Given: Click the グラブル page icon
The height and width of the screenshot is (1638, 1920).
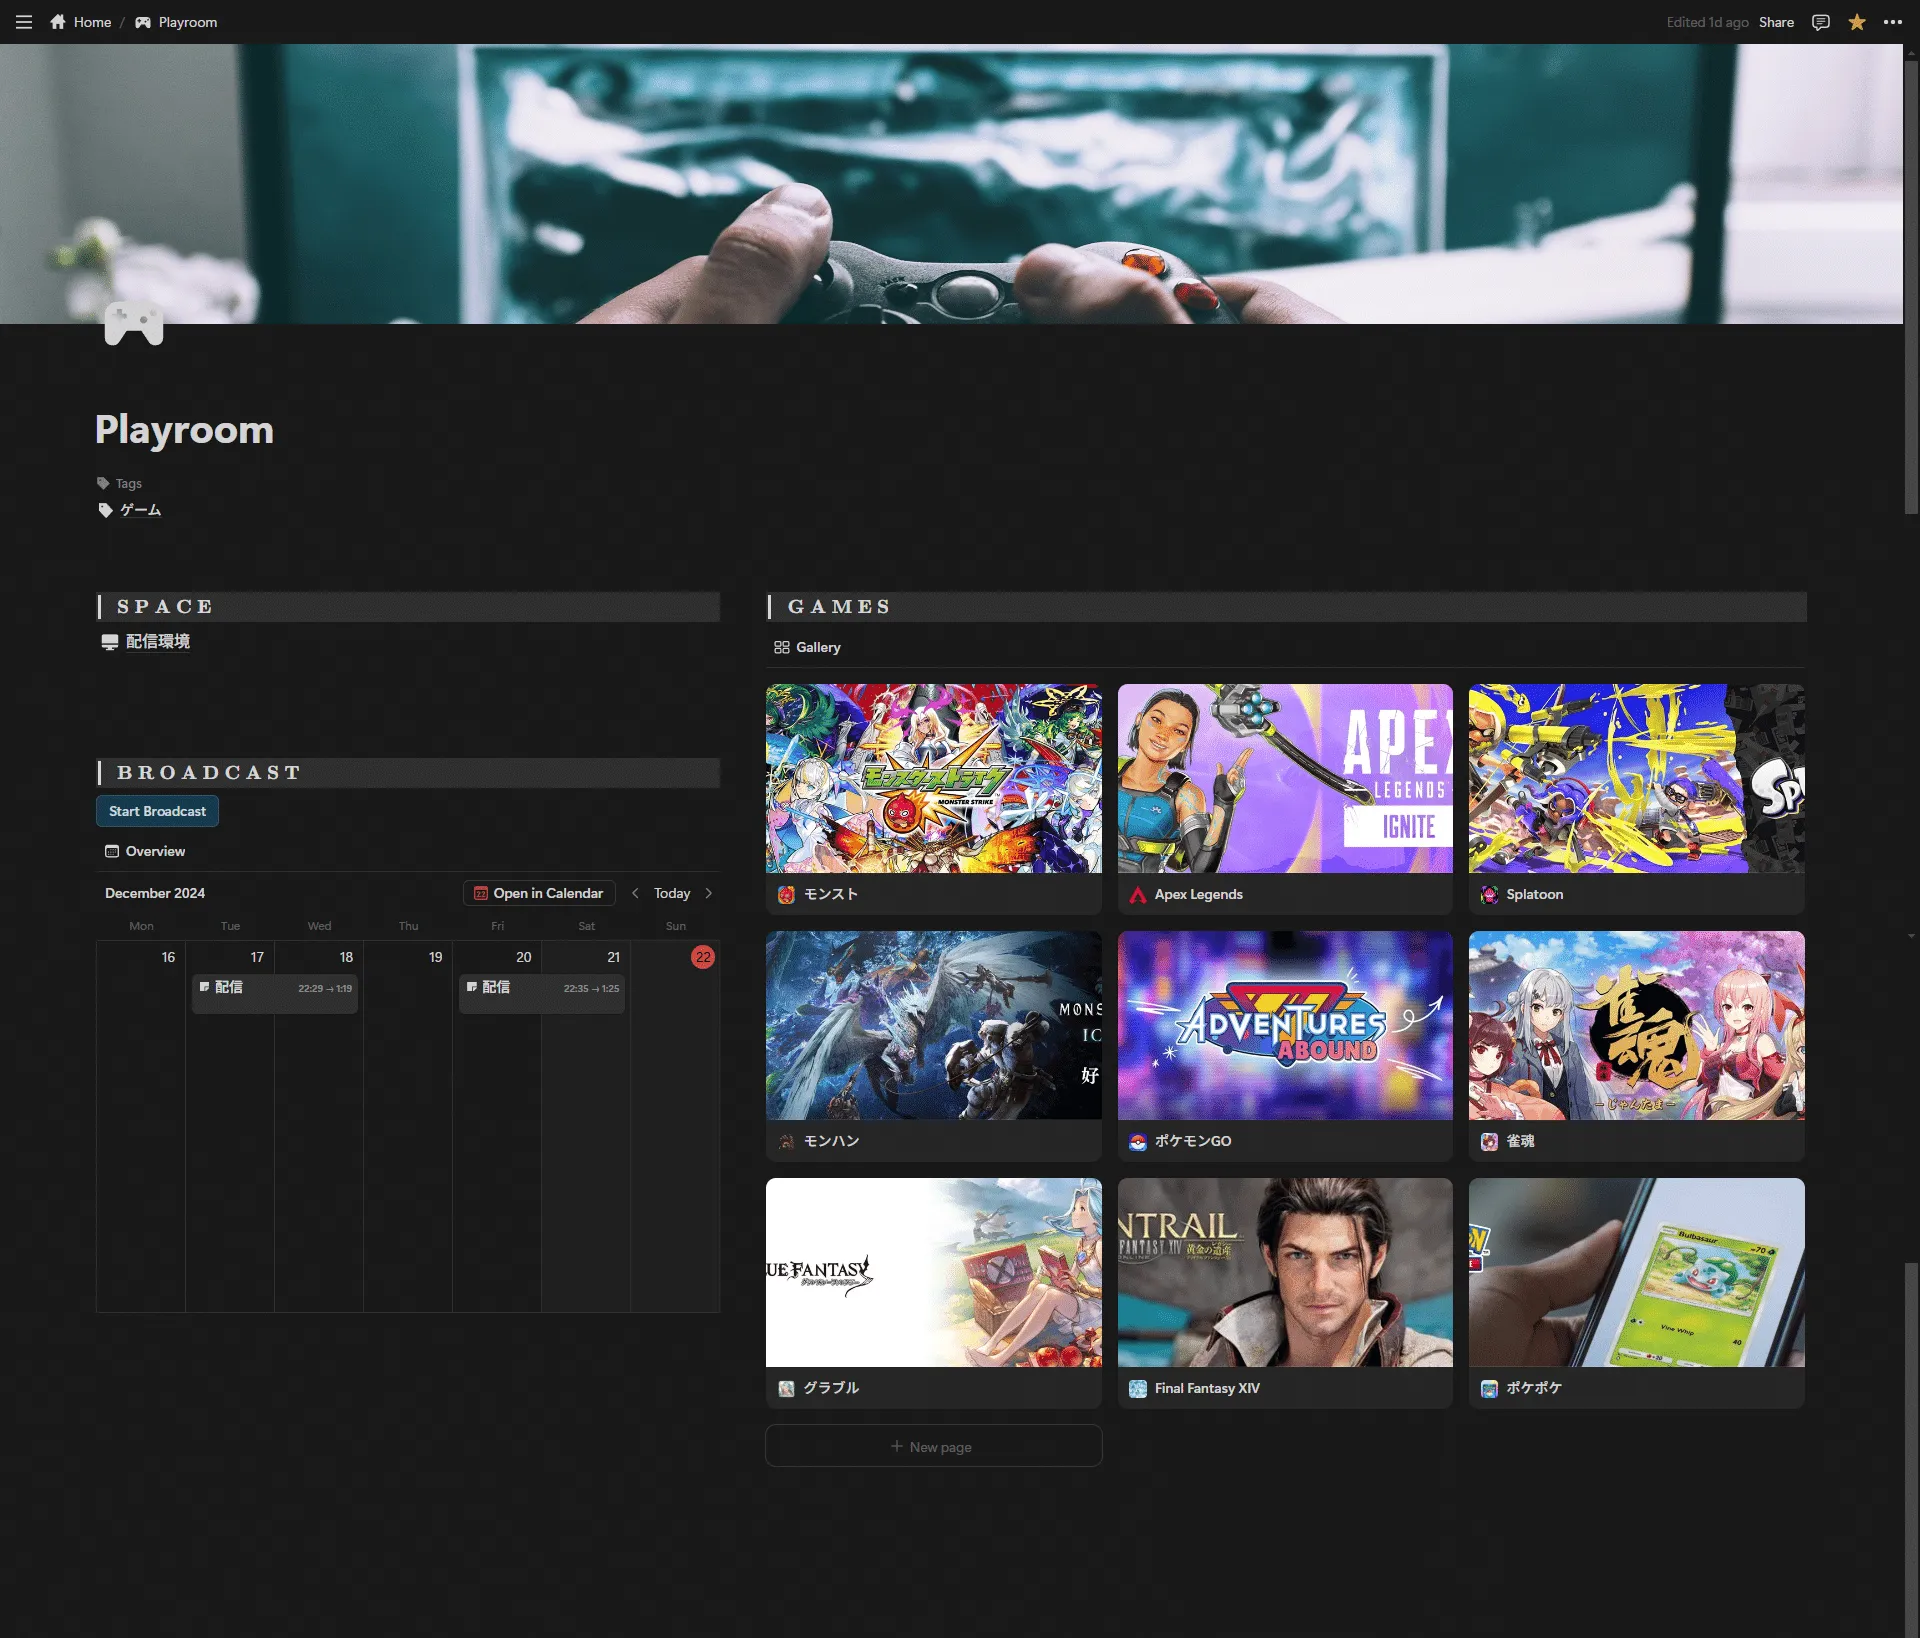Looking at the screenshot, I should coord(787,1388).
